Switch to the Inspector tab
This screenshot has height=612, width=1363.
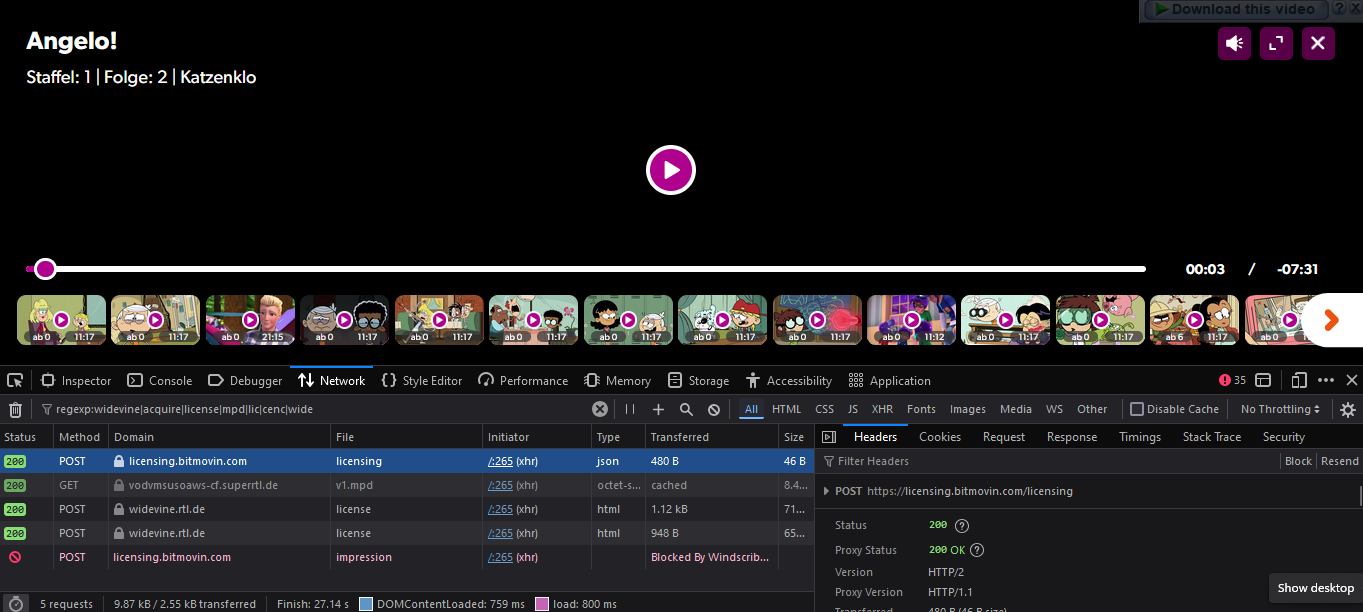(76, 381)
